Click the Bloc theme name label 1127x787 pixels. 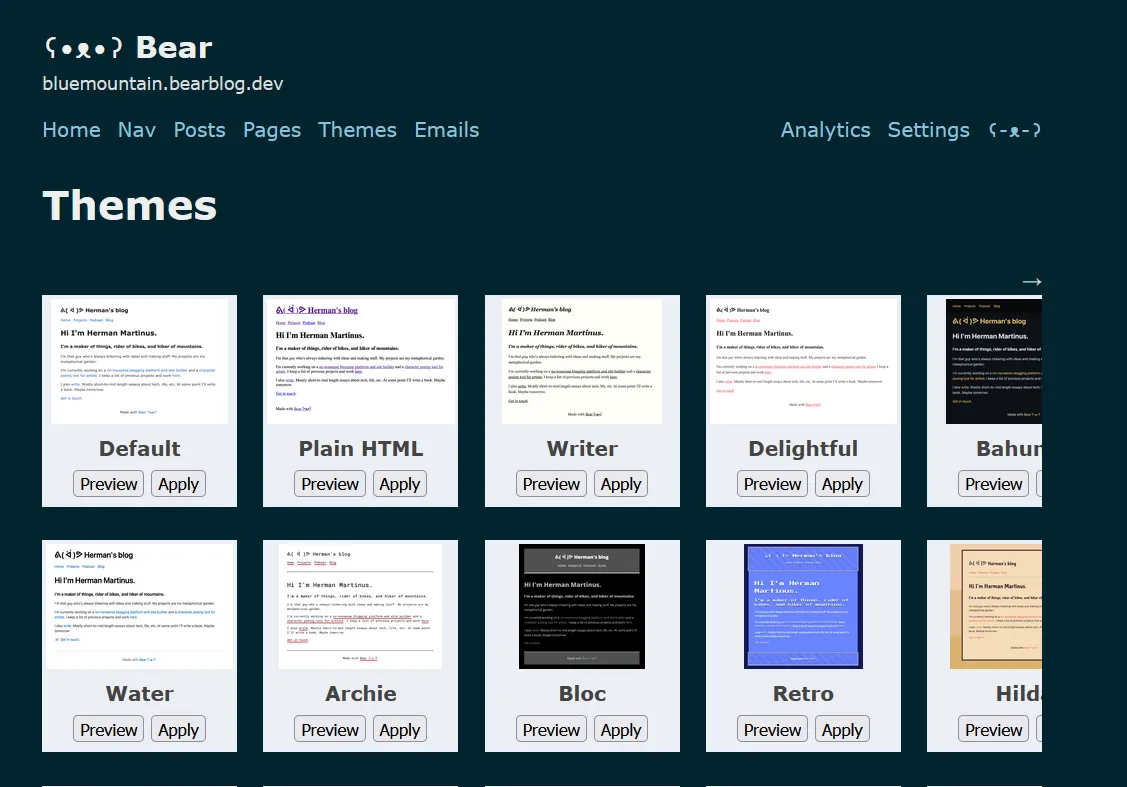[x=582, y=694]
